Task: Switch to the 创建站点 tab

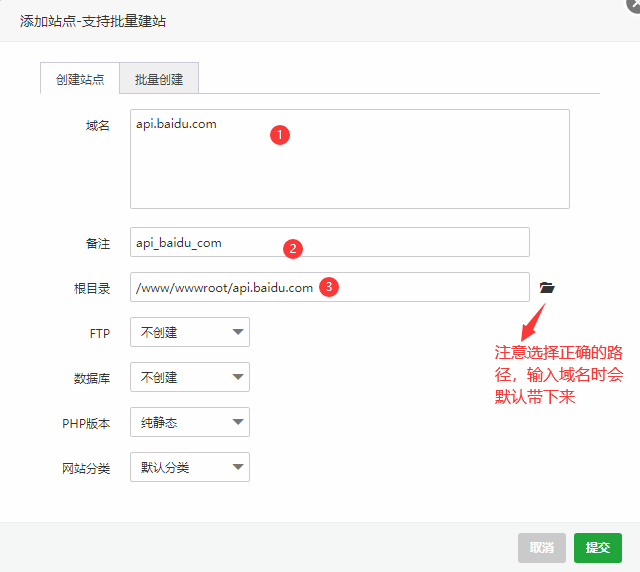Action: 80,79
